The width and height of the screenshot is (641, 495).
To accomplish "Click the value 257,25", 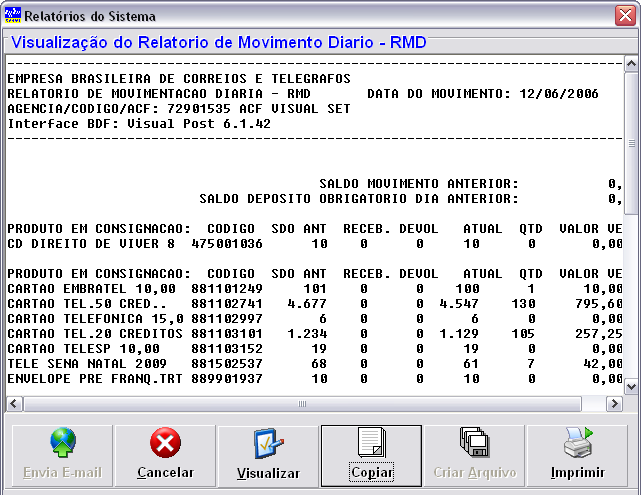I will 599,334.
